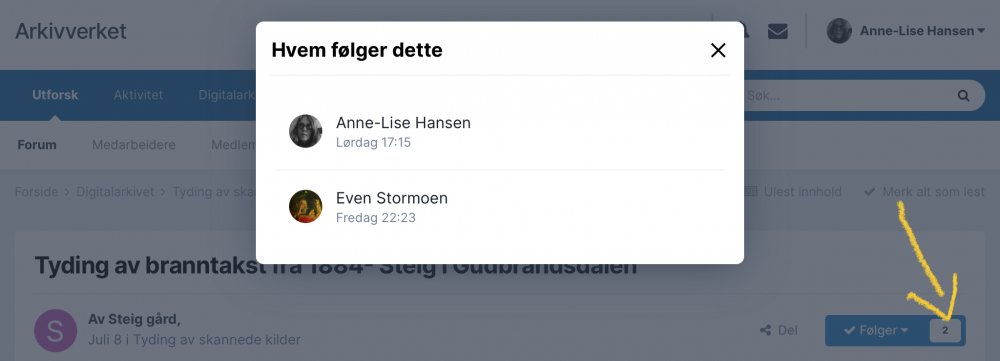1000x361 pixels.
Task: Open the Ulest innhold link
Action: tap(793, 192)
